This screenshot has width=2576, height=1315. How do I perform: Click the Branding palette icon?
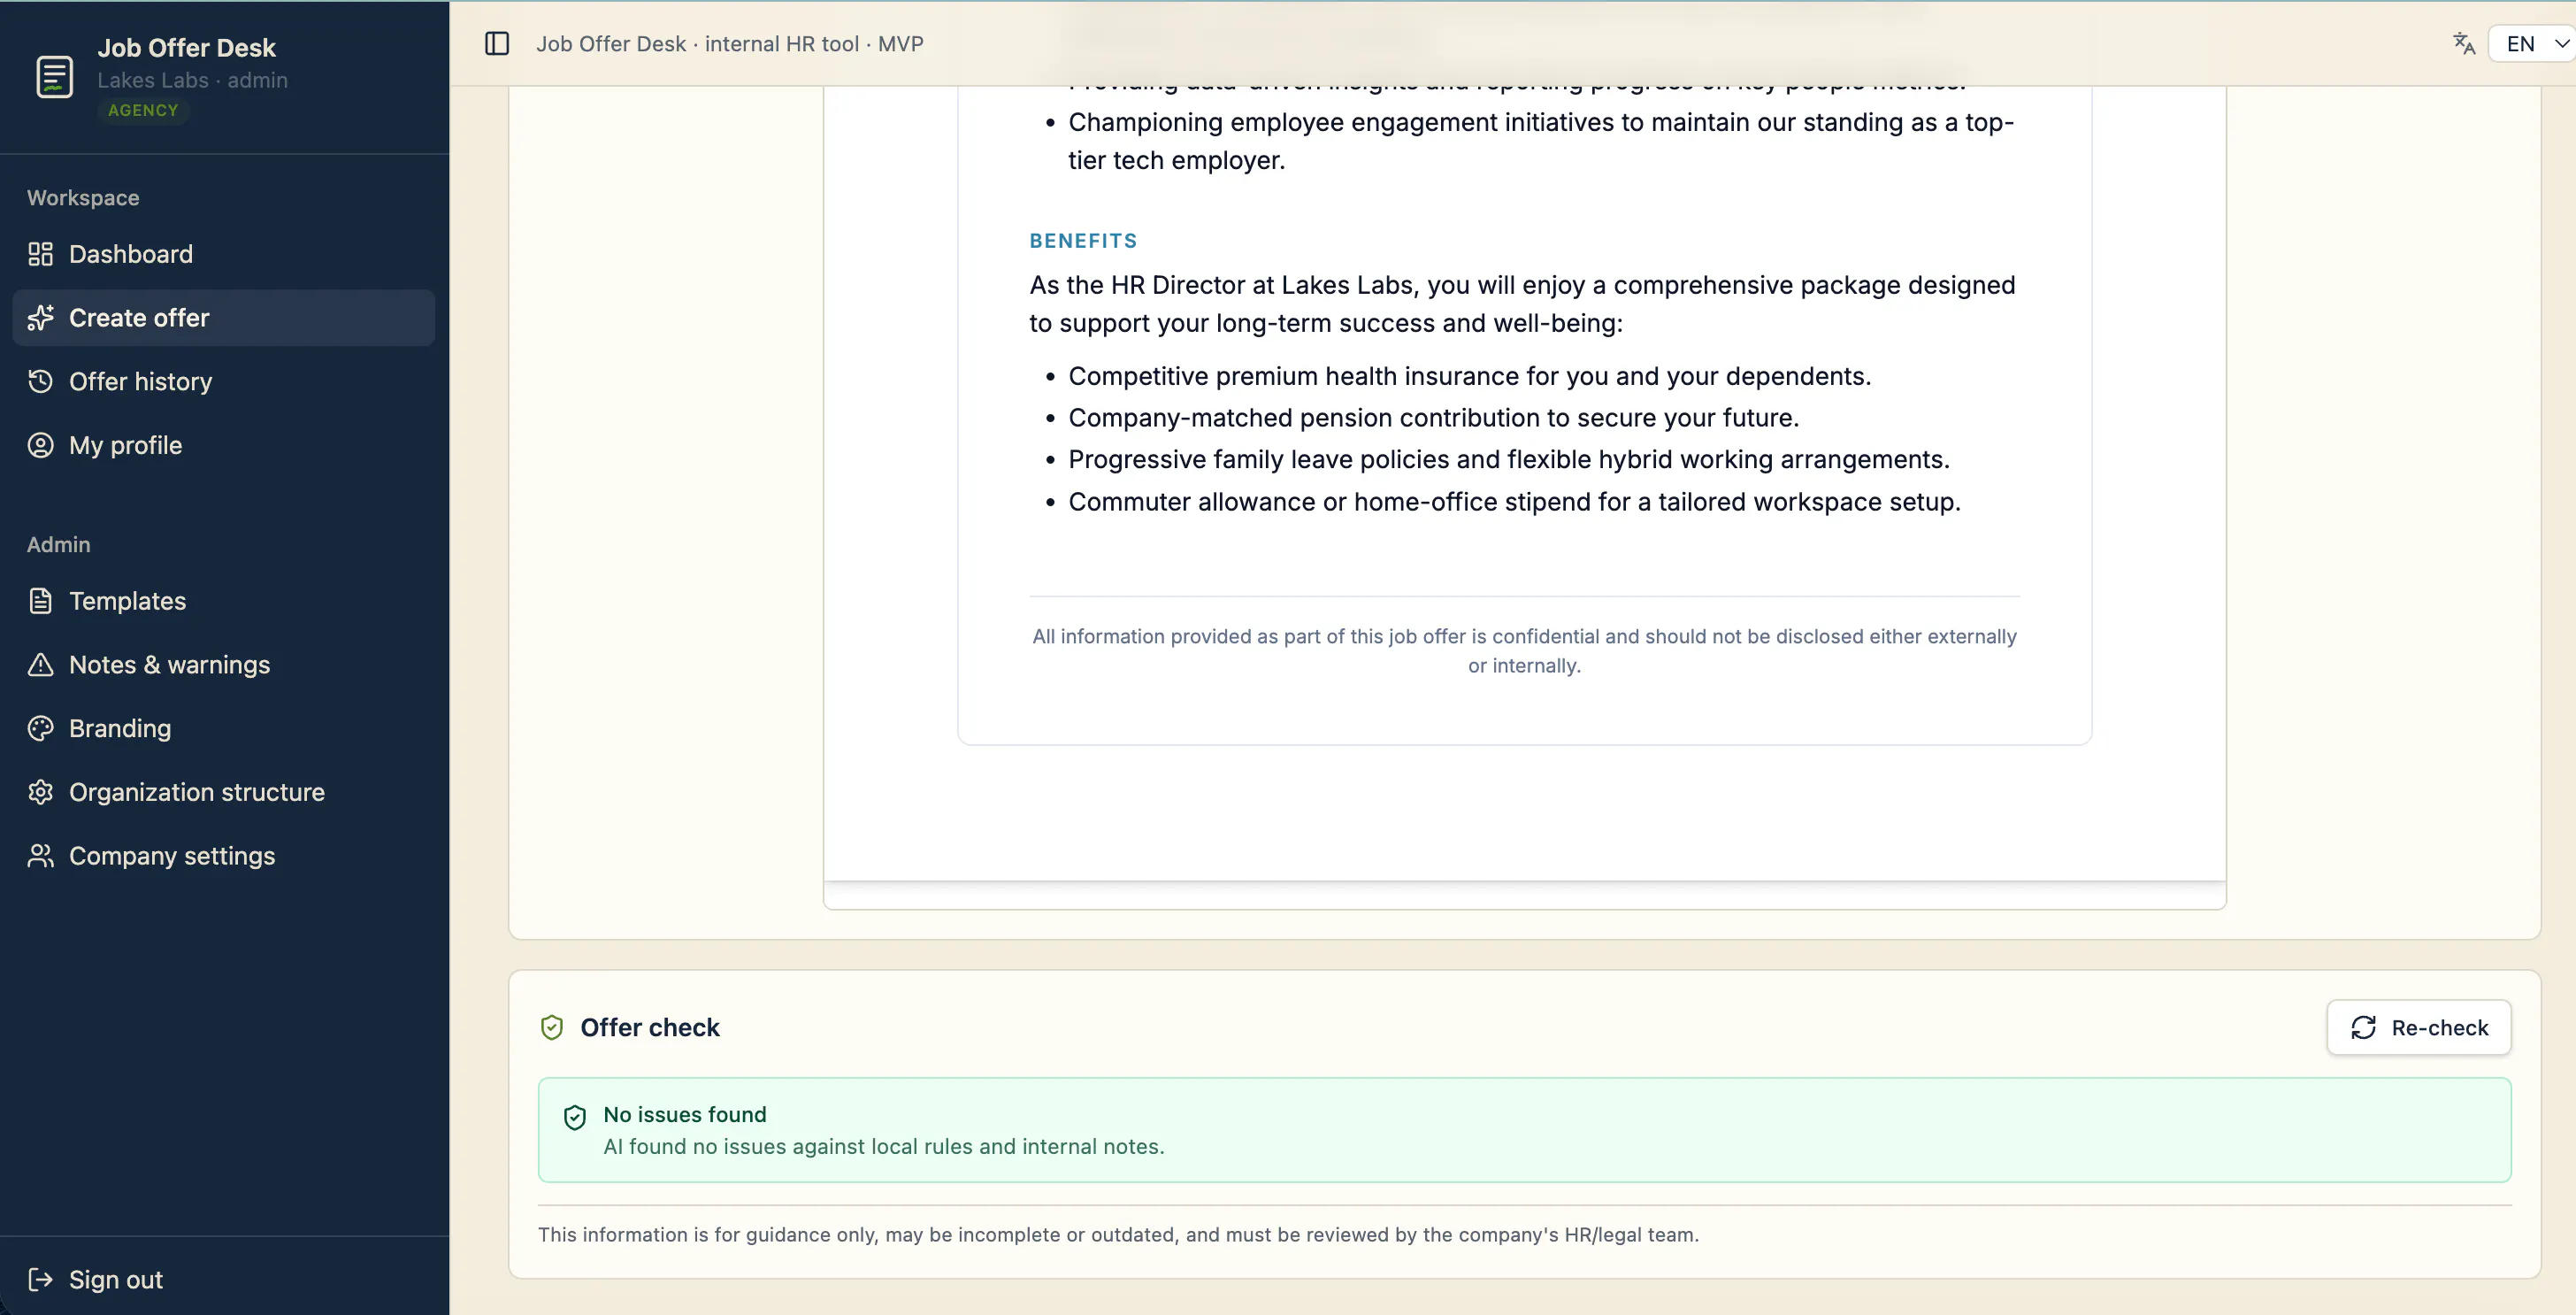tap(40, 729)
